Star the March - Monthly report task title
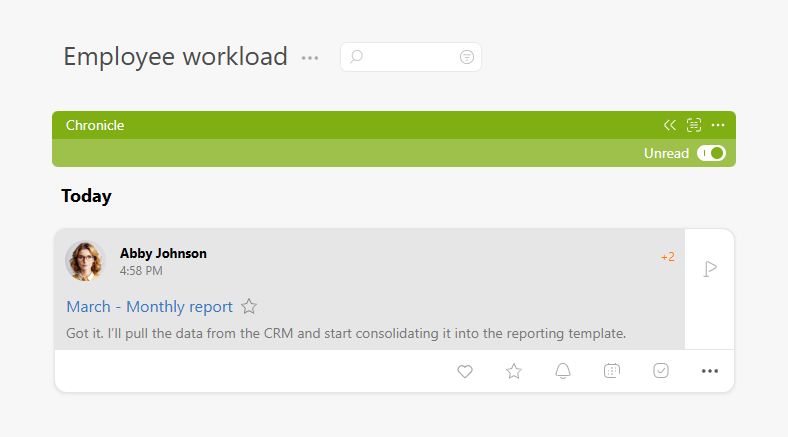 pos(249,307)
